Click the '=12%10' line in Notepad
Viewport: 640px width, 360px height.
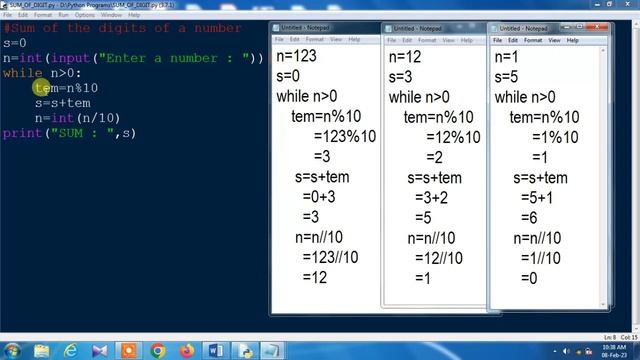pos(453,137)
